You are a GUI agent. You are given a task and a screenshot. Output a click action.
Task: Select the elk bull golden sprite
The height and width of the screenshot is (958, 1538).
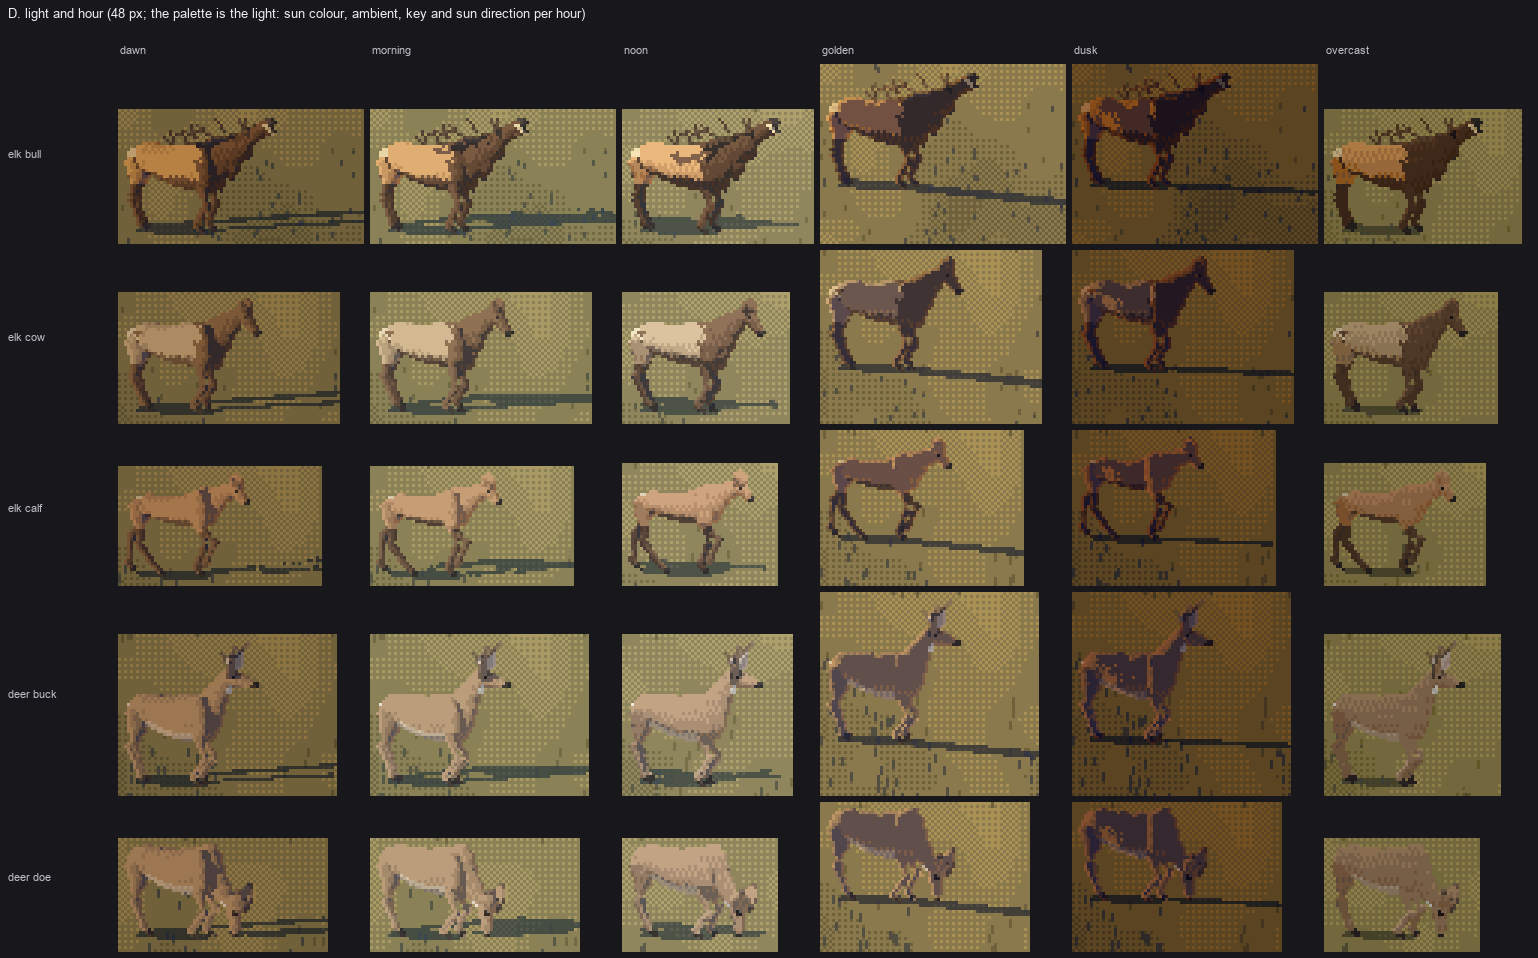(x=943, y=154)
